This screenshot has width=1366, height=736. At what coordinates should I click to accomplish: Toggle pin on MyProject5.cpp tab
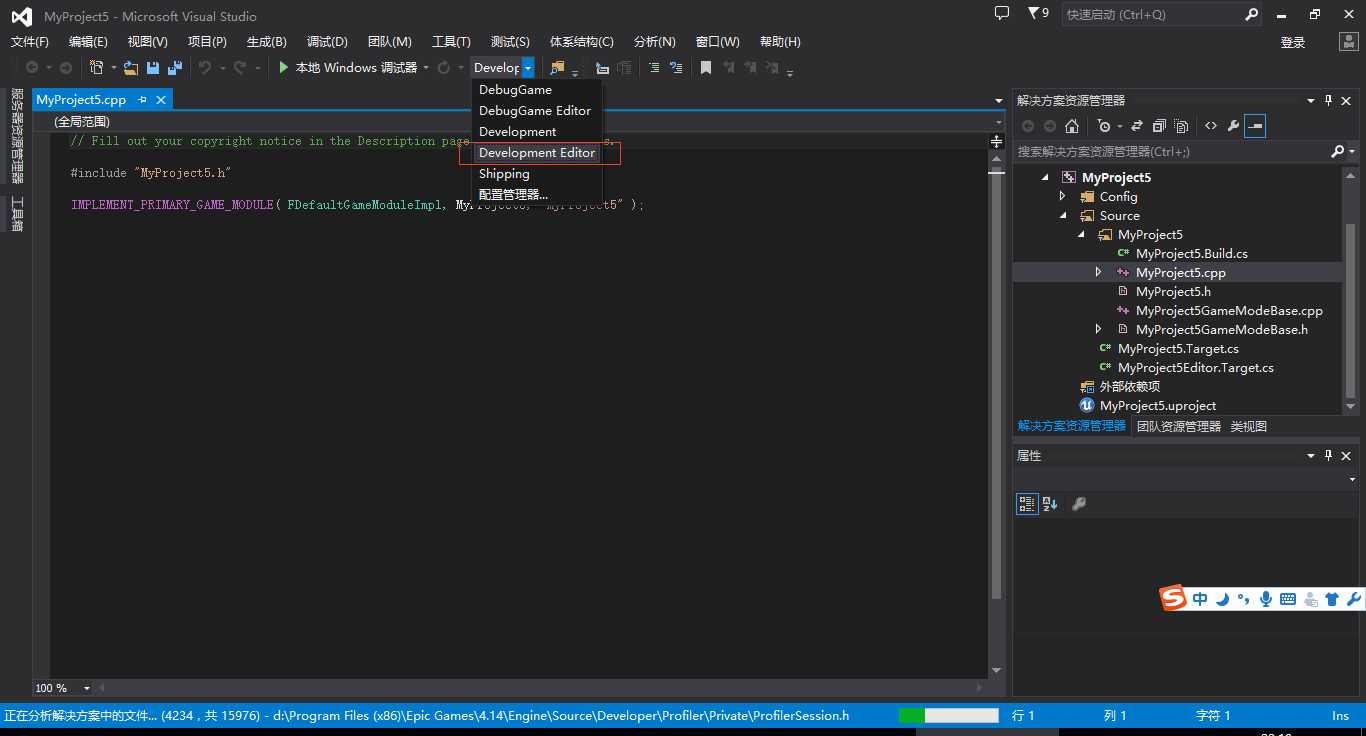(143, 100)
